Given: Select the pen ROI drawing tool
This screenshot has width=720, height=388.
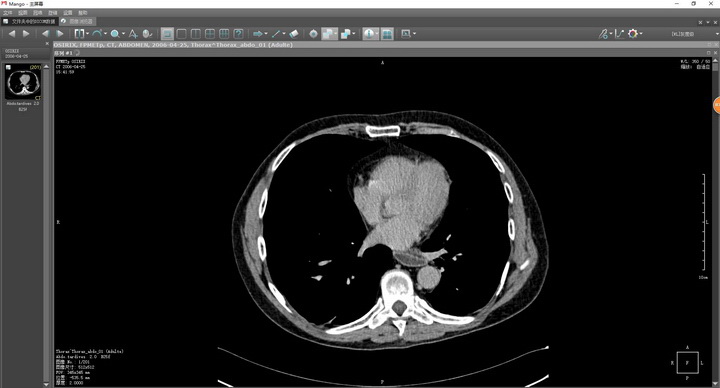Looking at the screenshot, I should 603,34.
